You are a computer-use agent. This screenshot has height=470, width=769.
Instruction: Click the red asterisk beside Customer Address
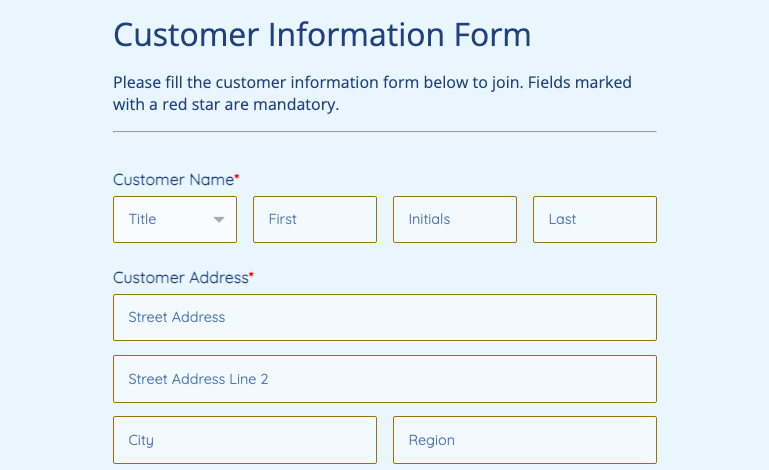click(x=252, y=276)
